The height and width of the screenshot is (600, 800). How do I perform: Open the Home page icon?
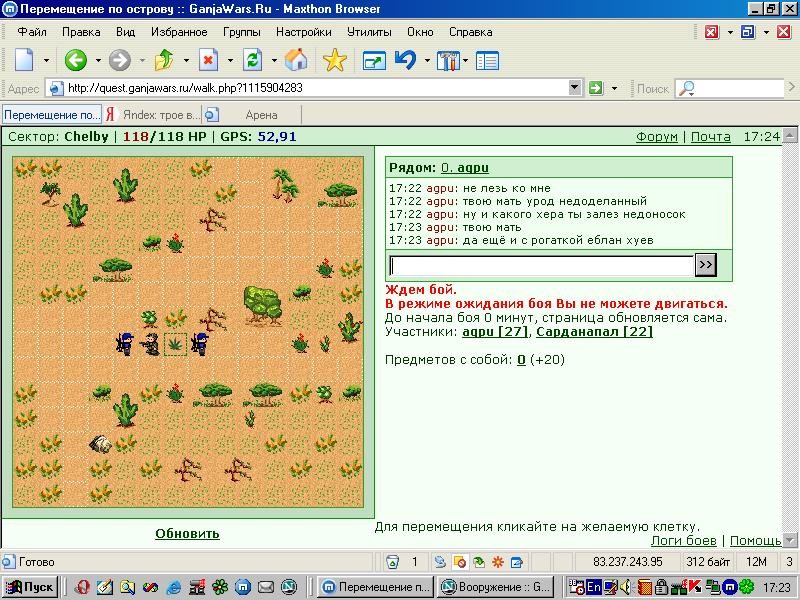point(296,60)
